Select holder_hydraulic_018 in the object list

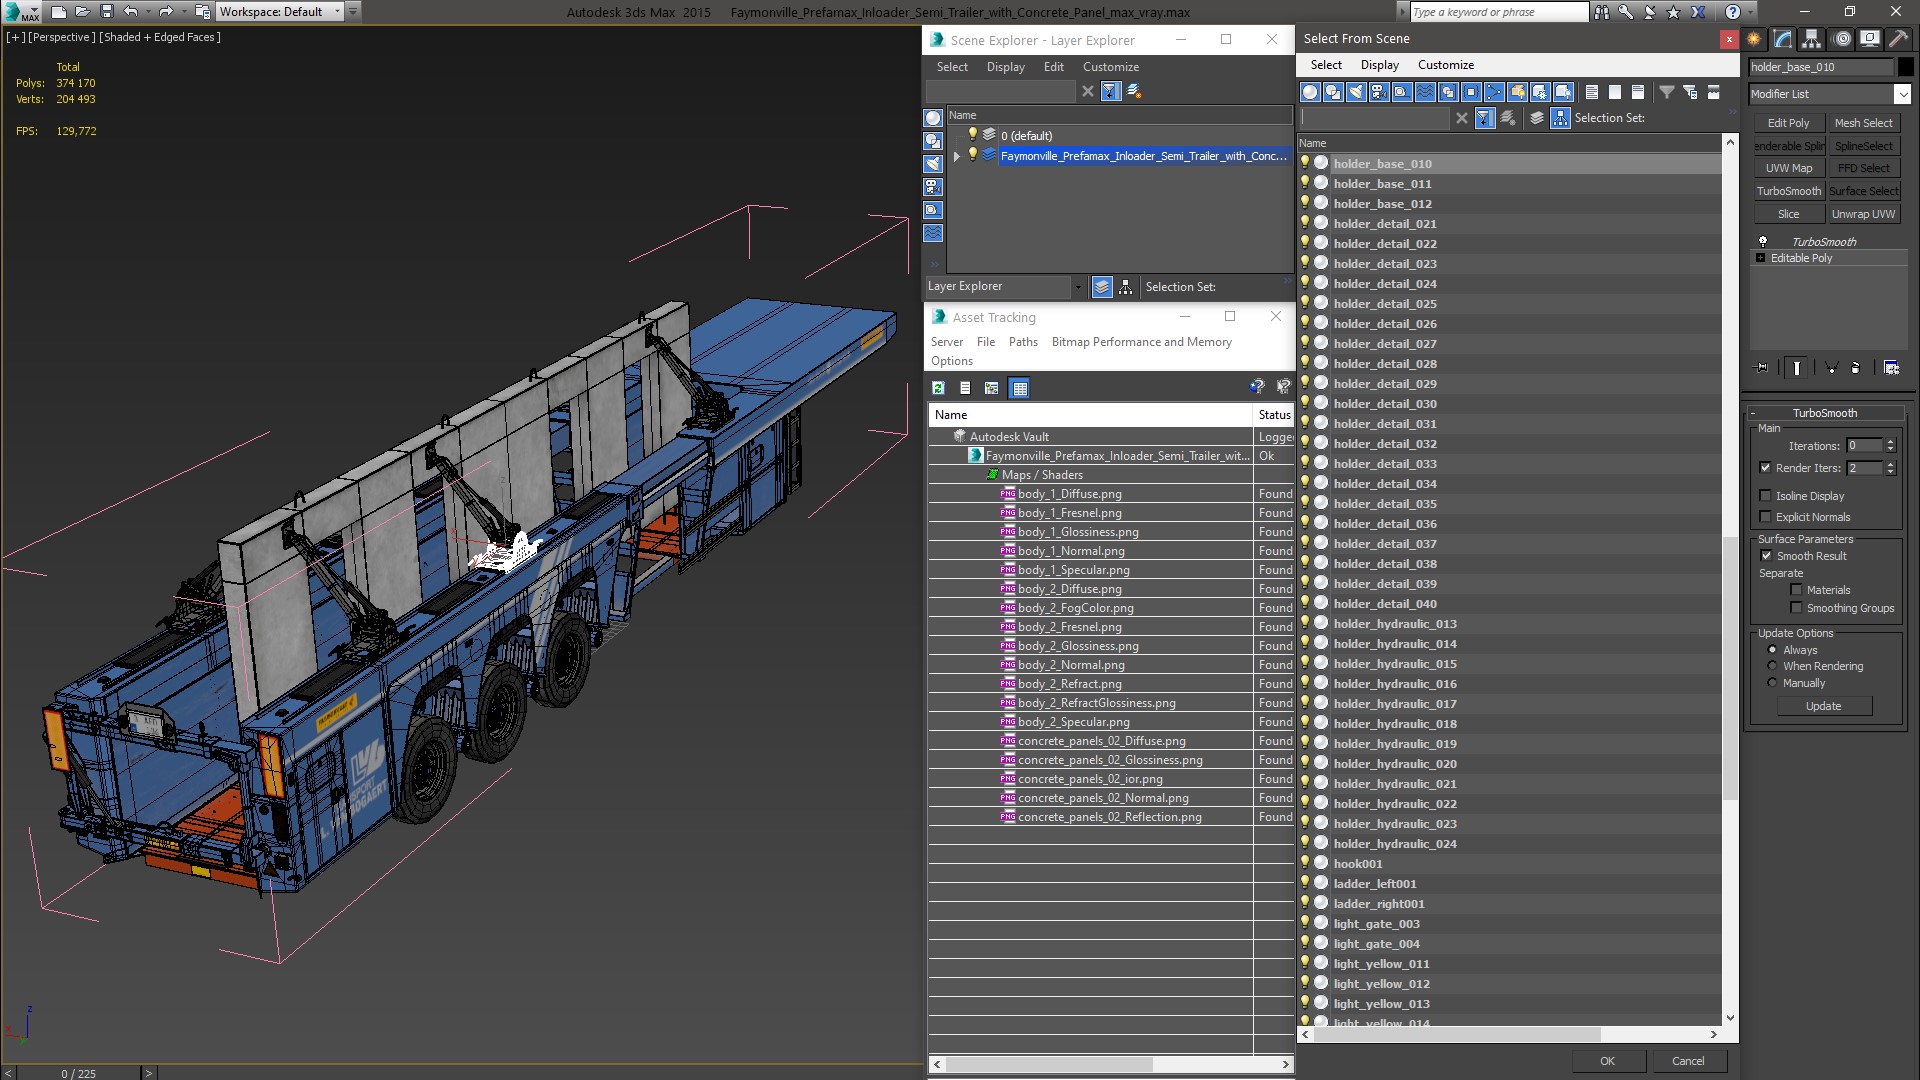click(x=1394, y=724)
